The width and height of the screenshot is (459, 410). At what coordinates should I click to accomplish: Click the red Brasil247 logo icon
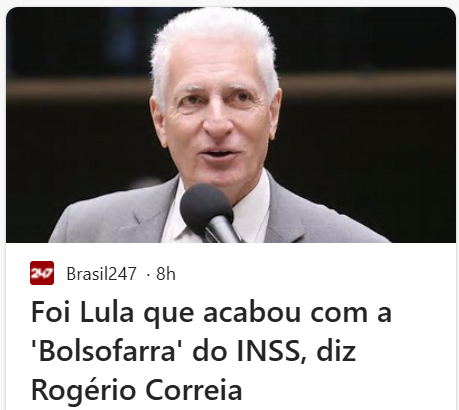42,273
